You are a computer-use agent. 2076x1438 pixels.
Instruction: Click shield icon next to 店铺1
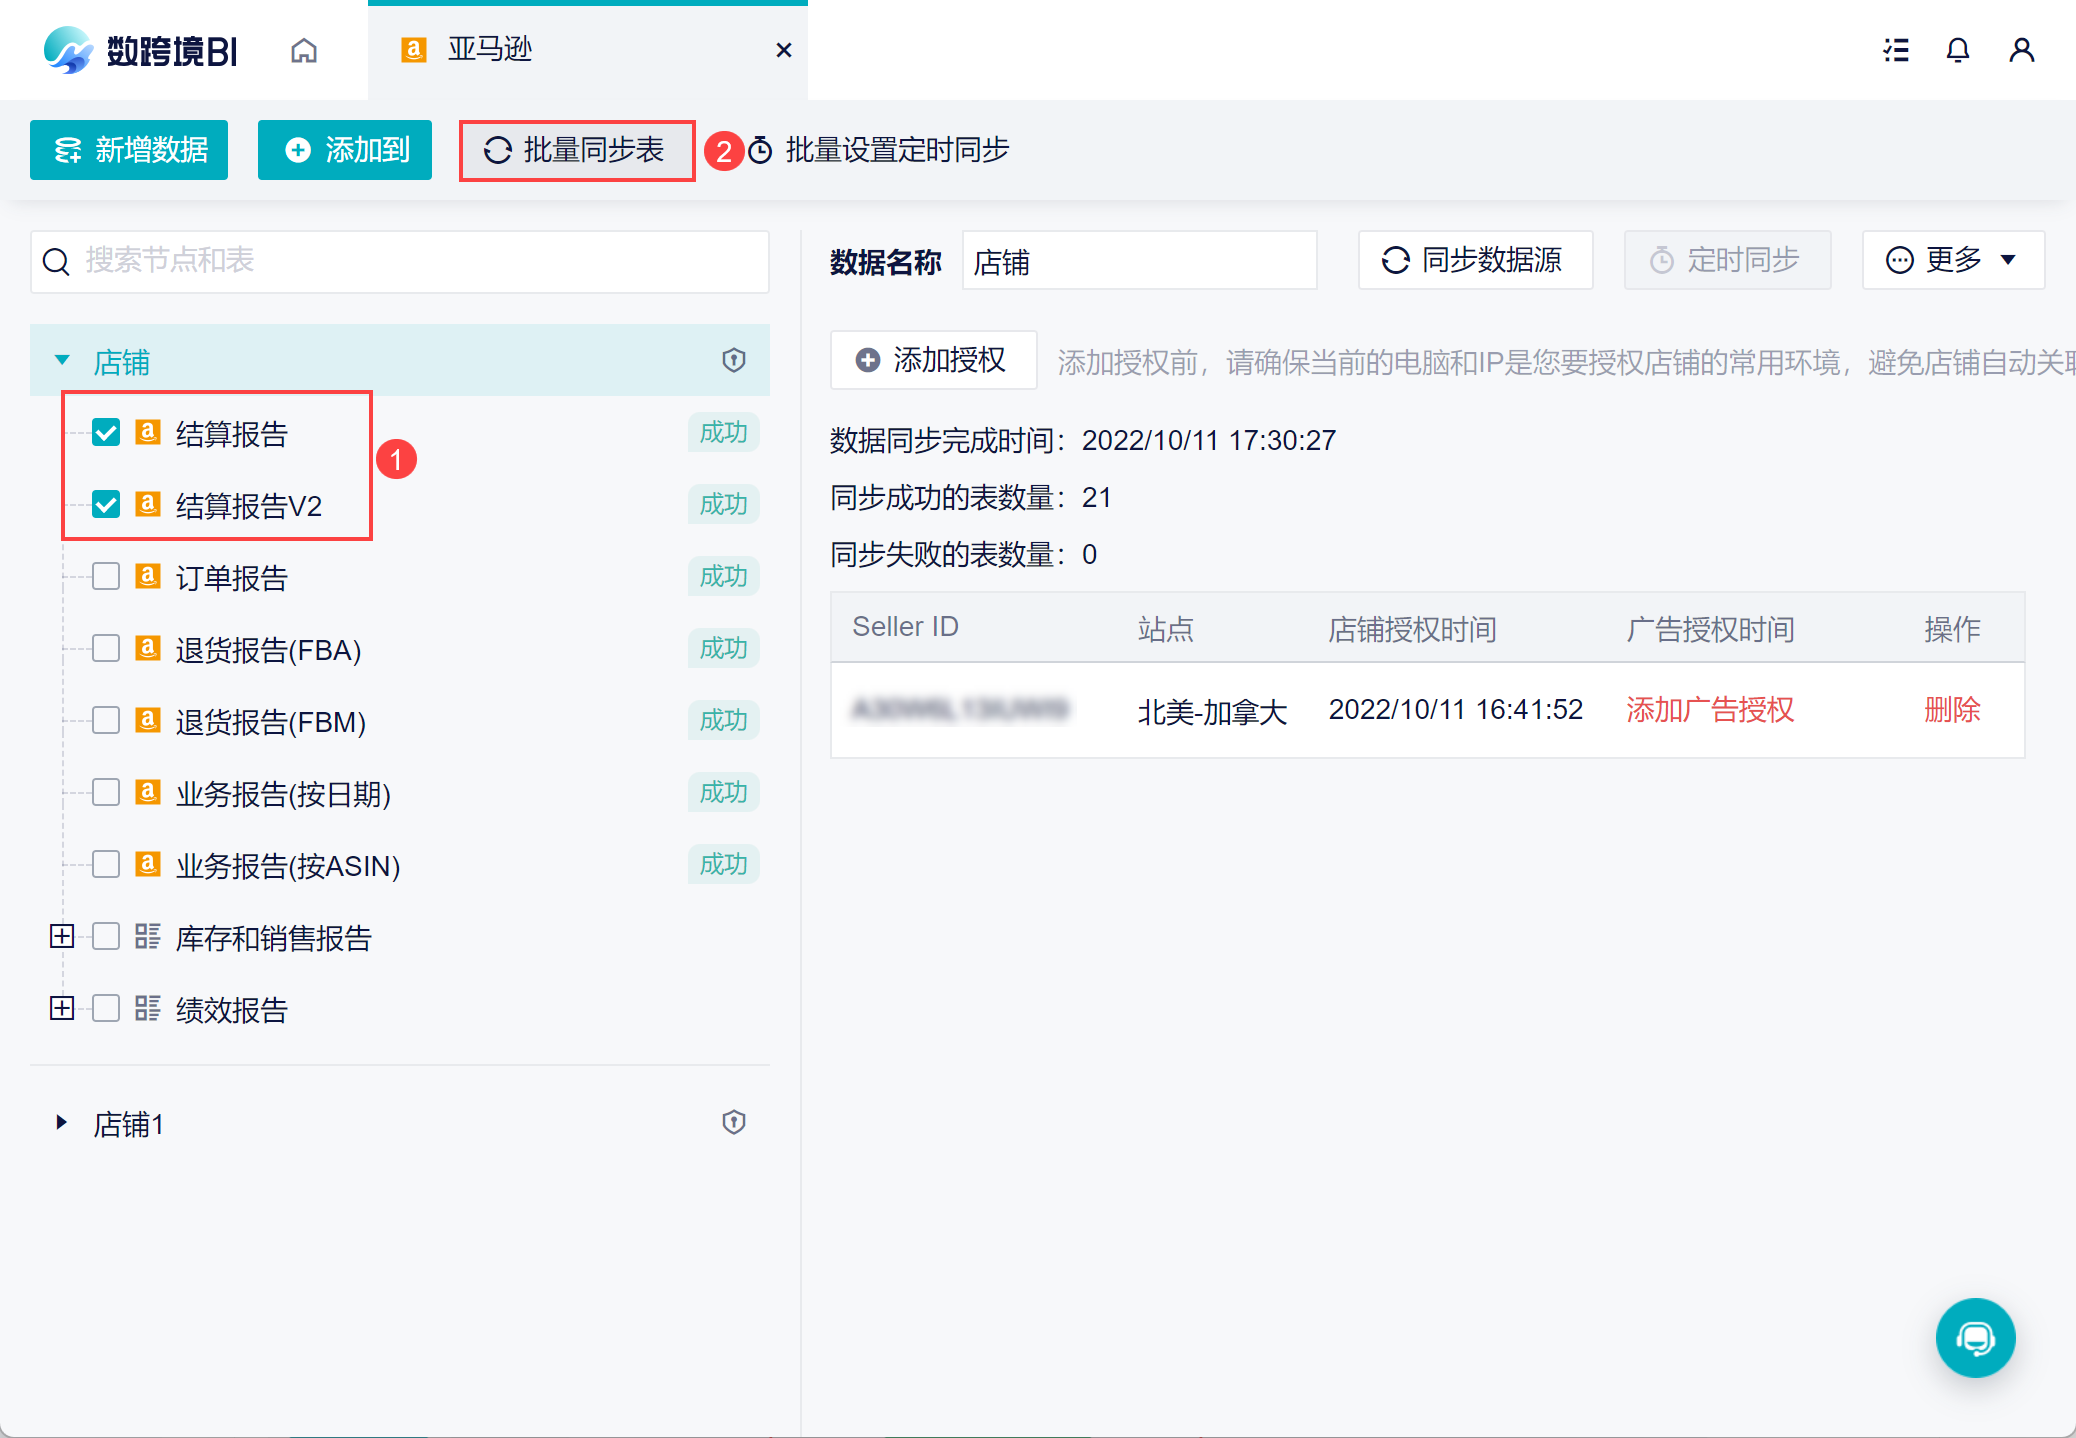pos(734,1122)
